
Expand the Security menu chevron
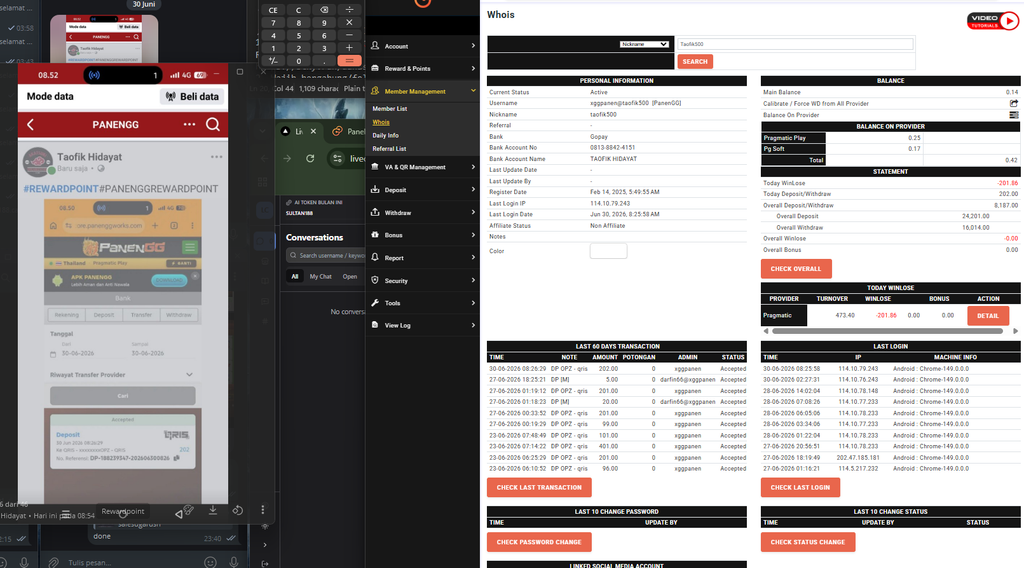coord(473,280)
